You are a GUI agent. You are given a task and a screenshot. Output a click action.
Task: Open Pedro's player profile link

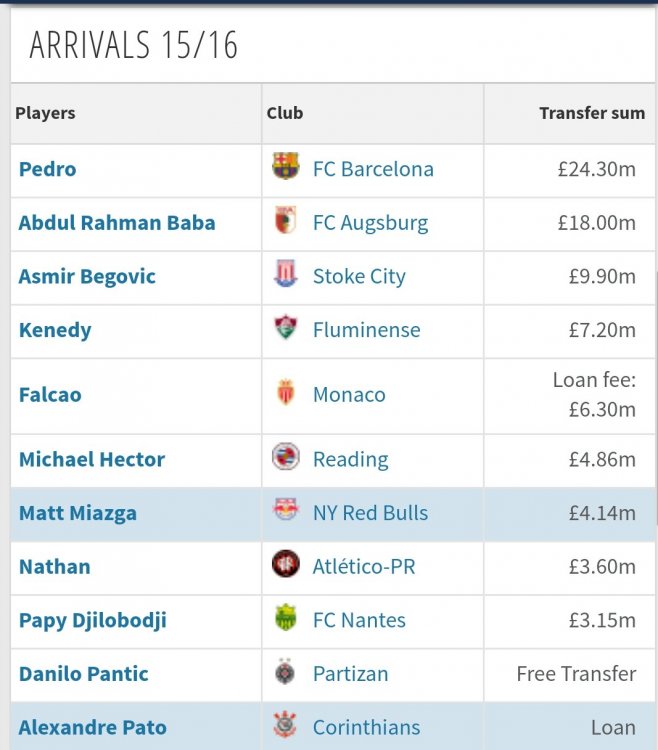pyautogui.click(x=47, y=169)
